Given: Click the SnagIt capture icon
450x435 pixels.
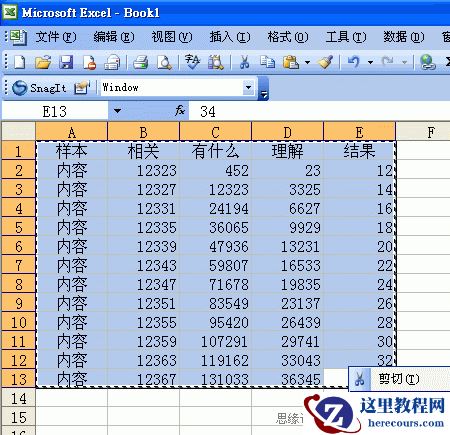Looking at the screenshot, I should tap(39, 88).
